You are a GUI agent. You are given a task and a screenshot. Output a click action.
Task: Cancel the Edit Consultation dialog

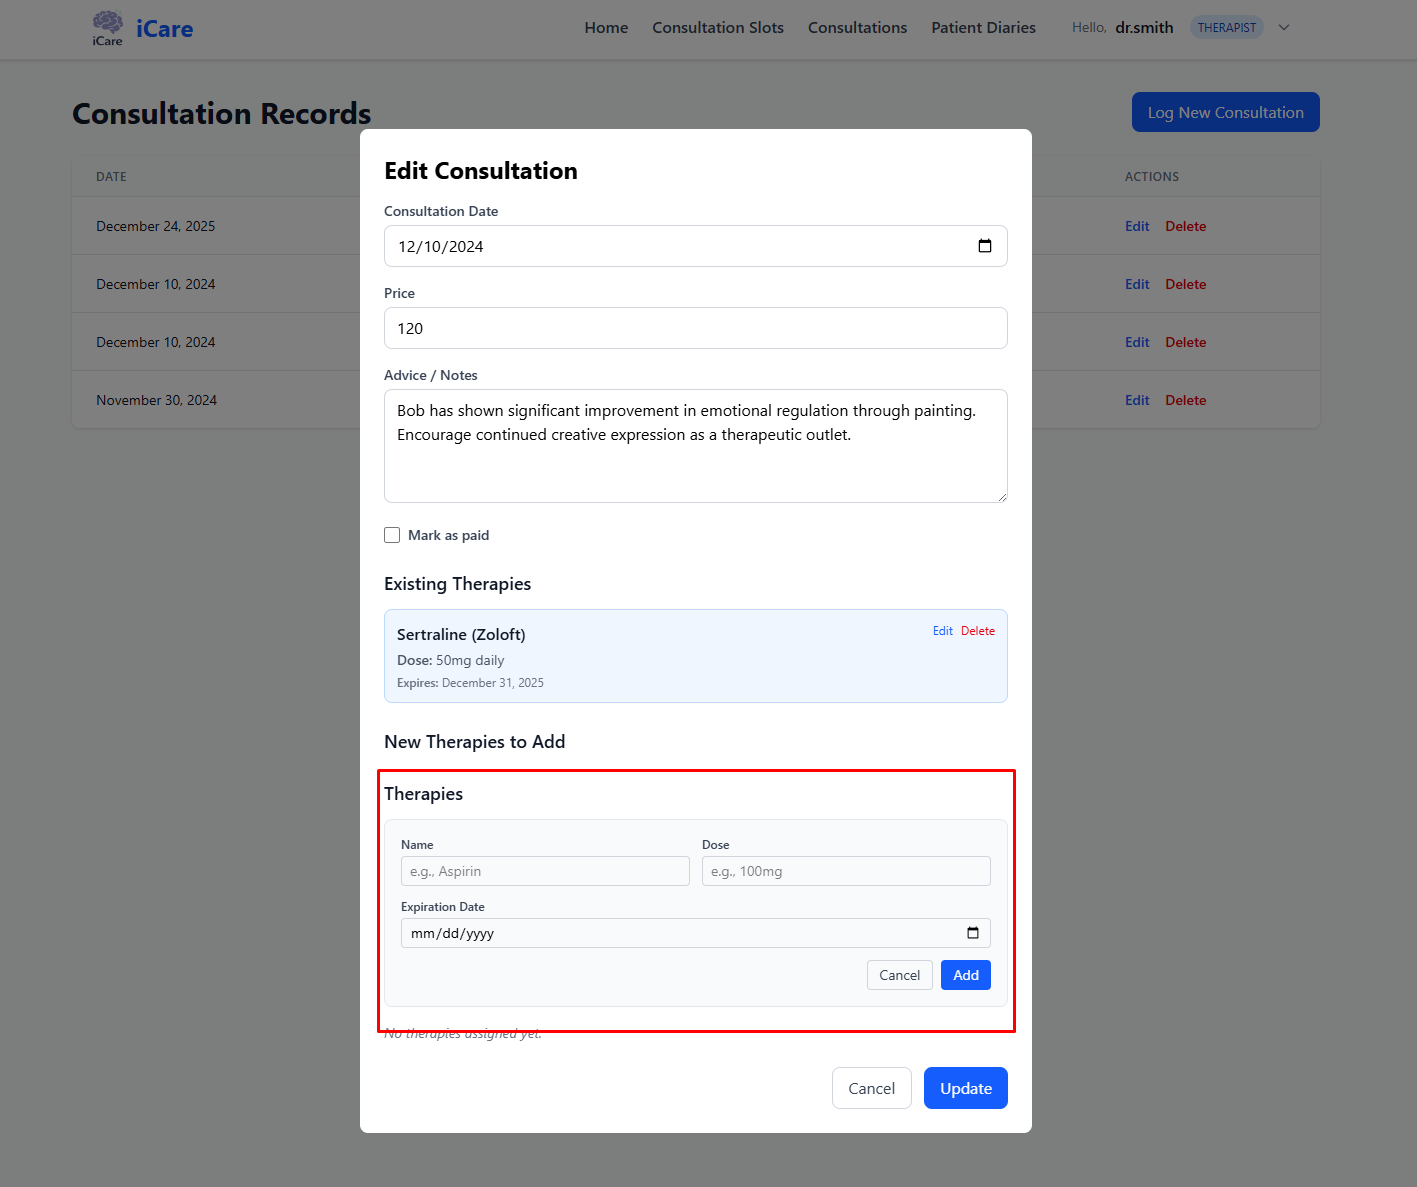(x=871, y=1088)
